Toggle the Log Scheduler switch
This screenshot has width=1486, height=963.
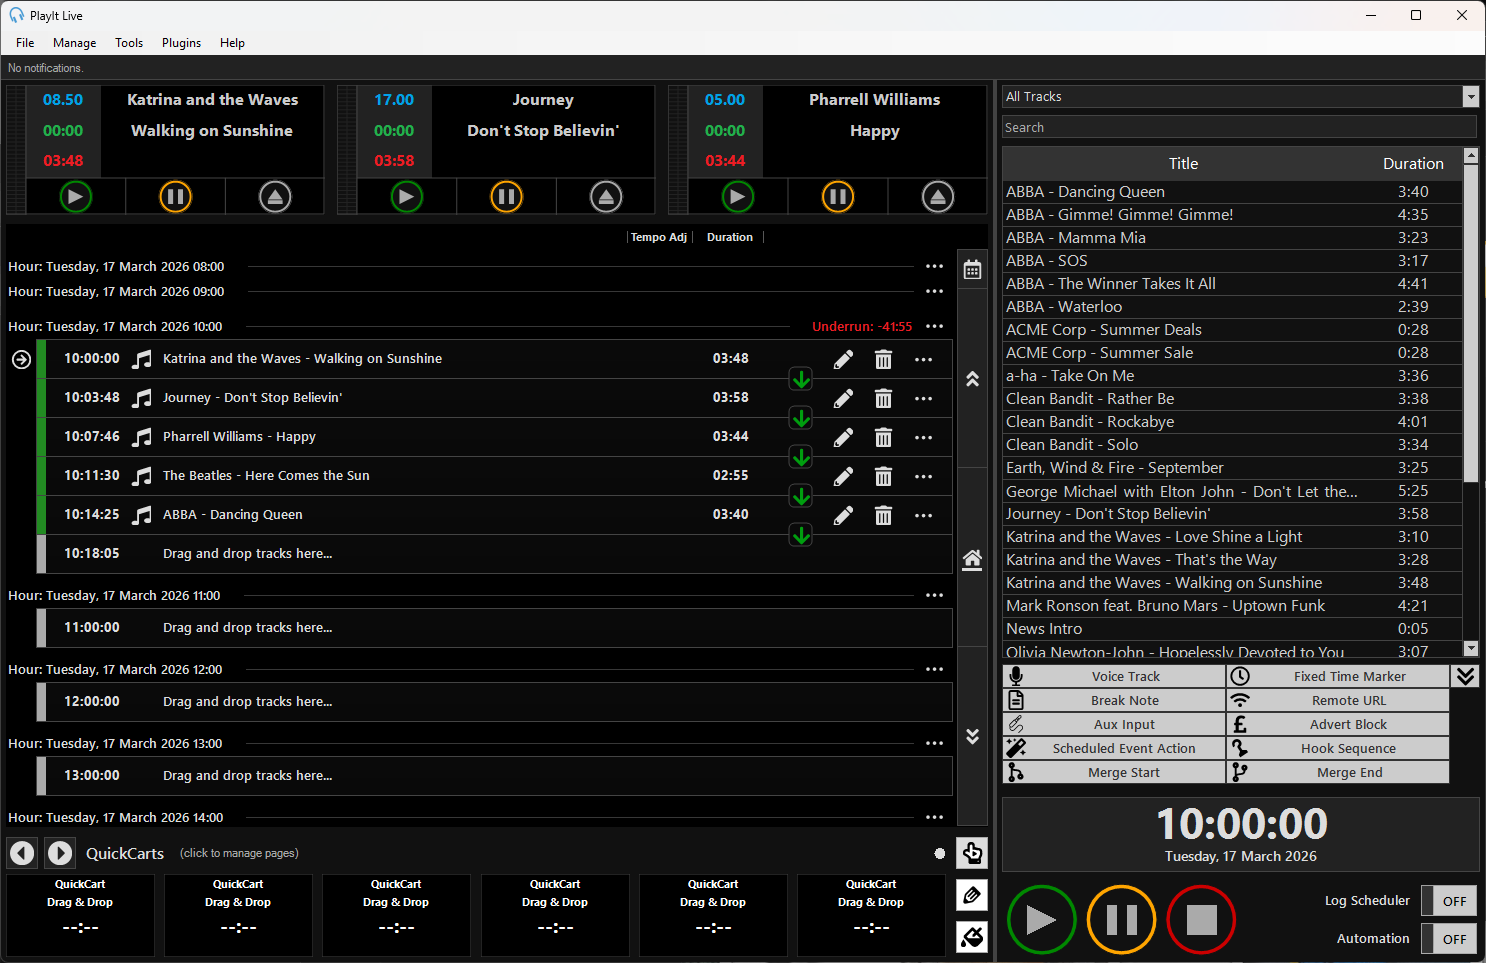(x=1449, y=901)
